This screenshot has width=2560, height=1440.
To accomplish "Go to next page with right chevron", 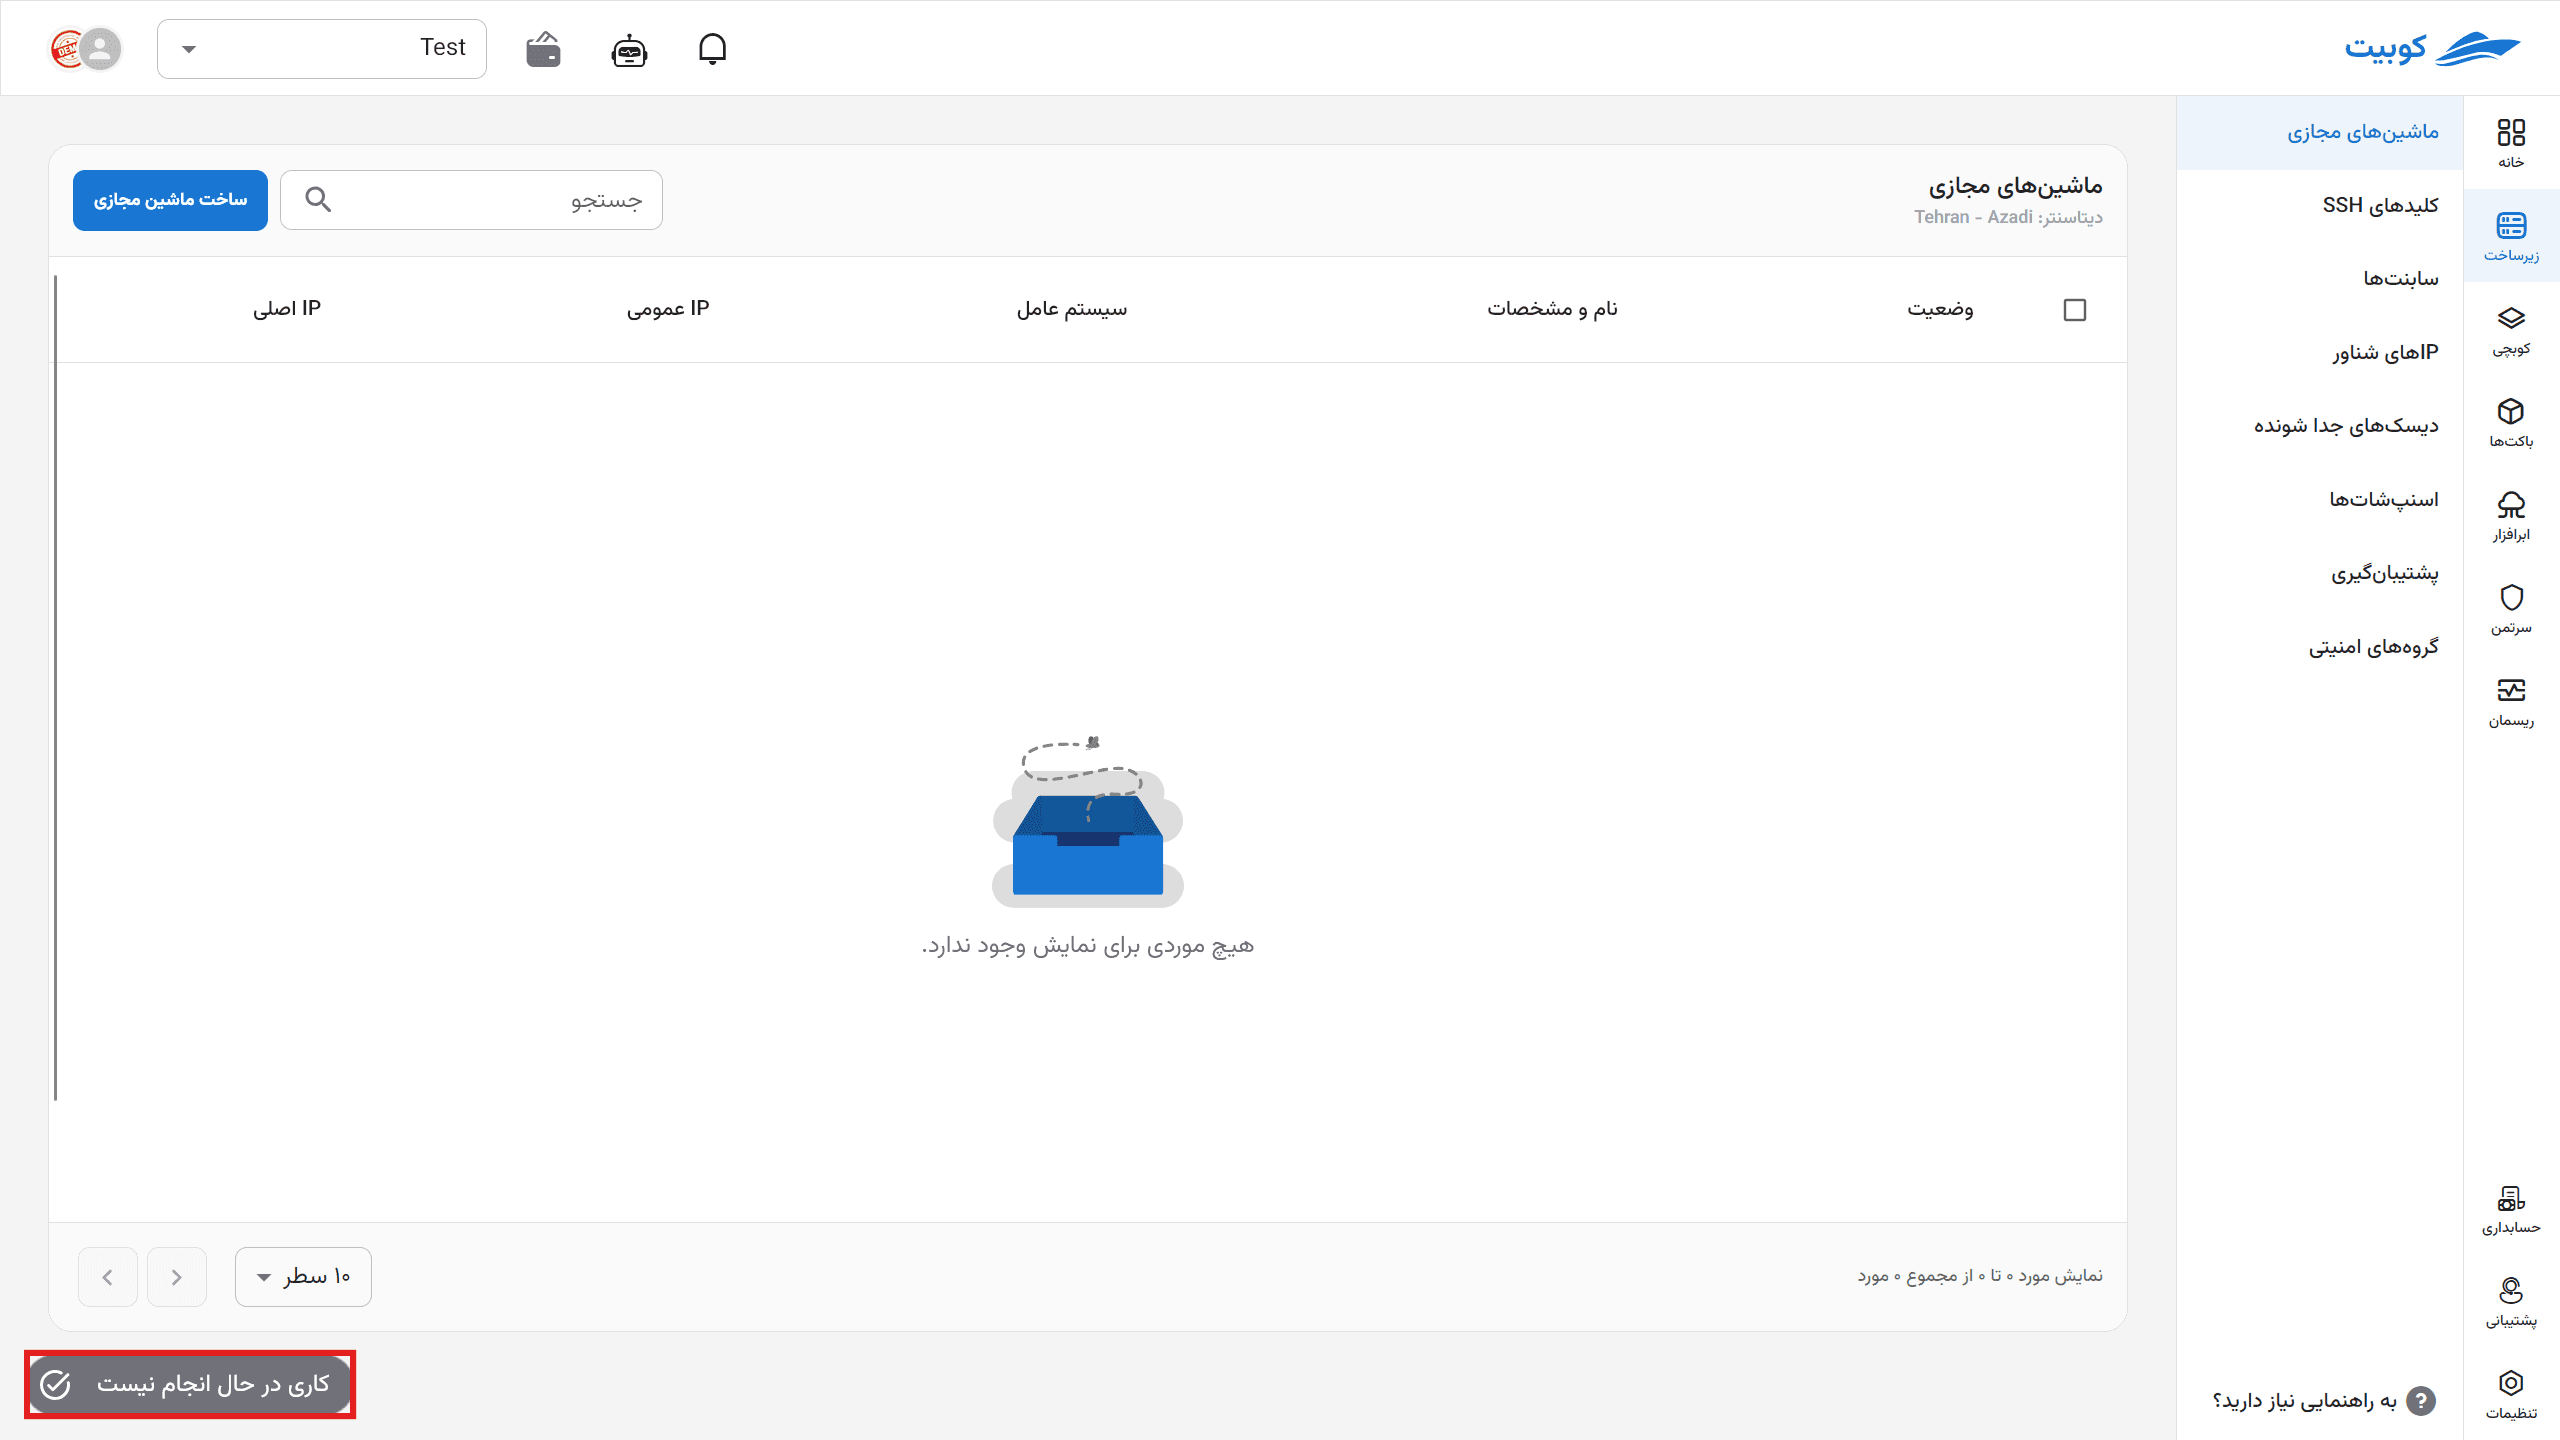I will (177, 1277).
